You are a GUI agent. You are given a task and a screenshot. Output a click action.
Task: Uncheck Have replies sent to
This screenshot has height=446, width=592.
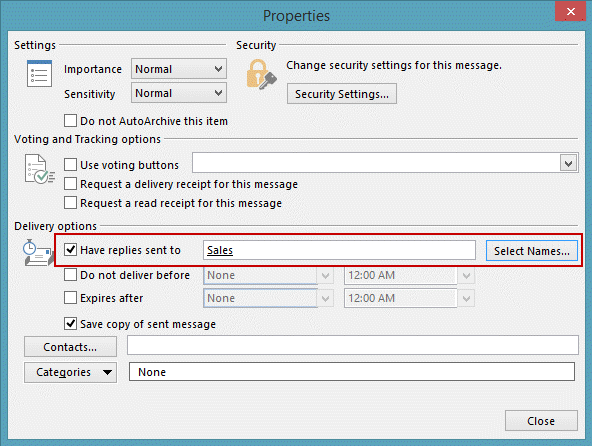(70, 250)
